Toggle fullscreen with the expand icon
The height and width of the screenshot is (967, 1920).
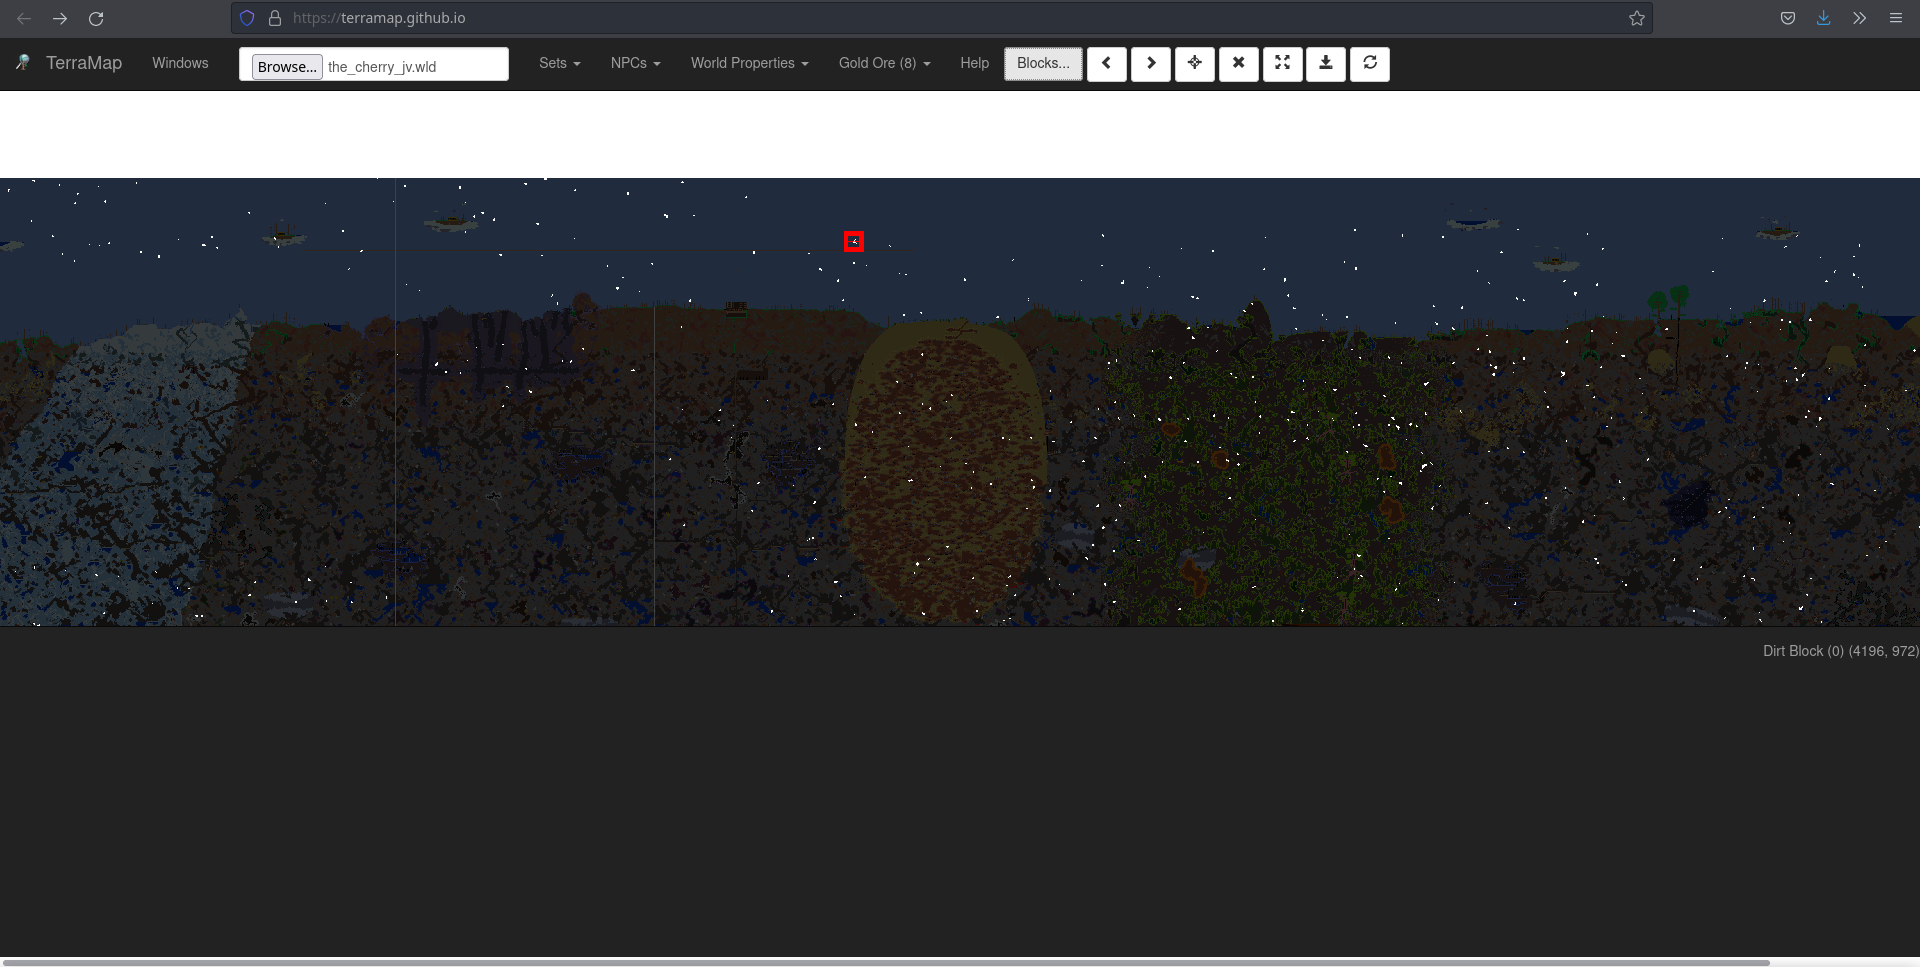(1282, 63)
